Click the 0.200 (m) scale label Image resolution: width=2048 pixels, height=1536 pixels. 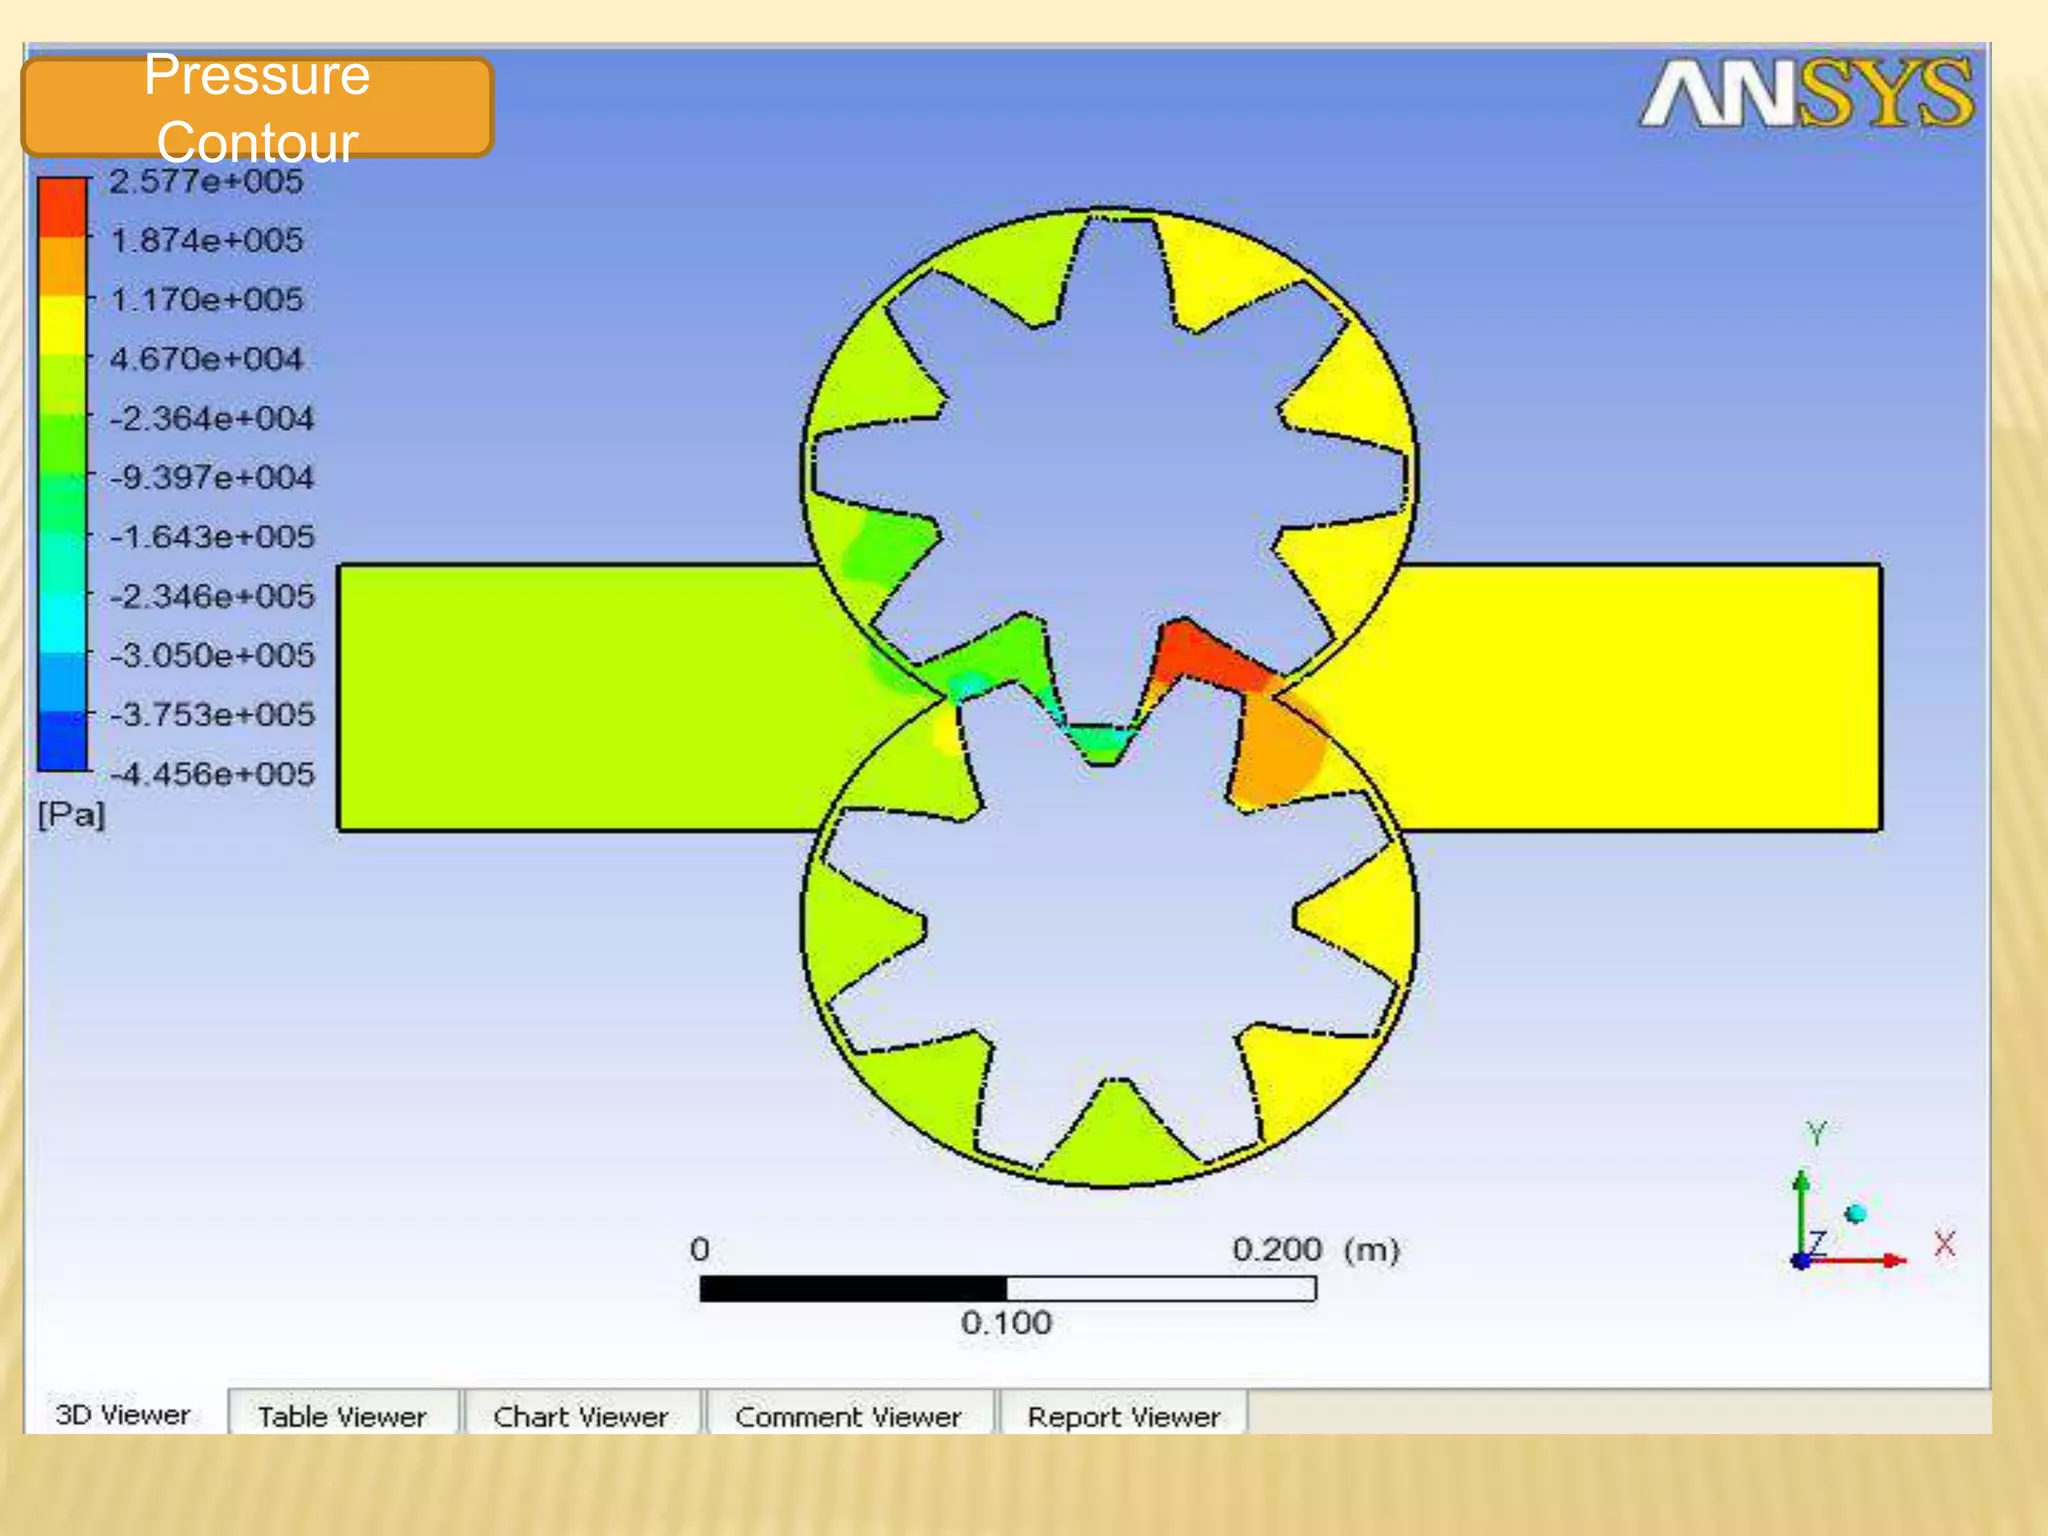pyautogui.click(x=1315, y=1249)
